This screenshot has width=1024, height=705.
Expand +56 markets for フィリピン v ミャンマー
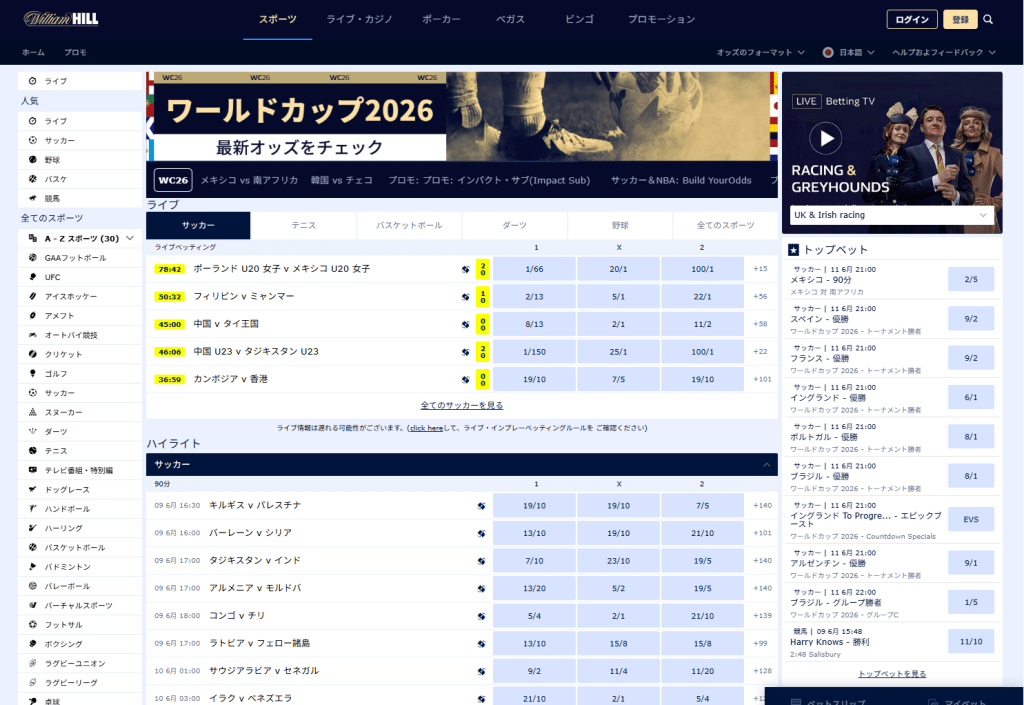760,296
